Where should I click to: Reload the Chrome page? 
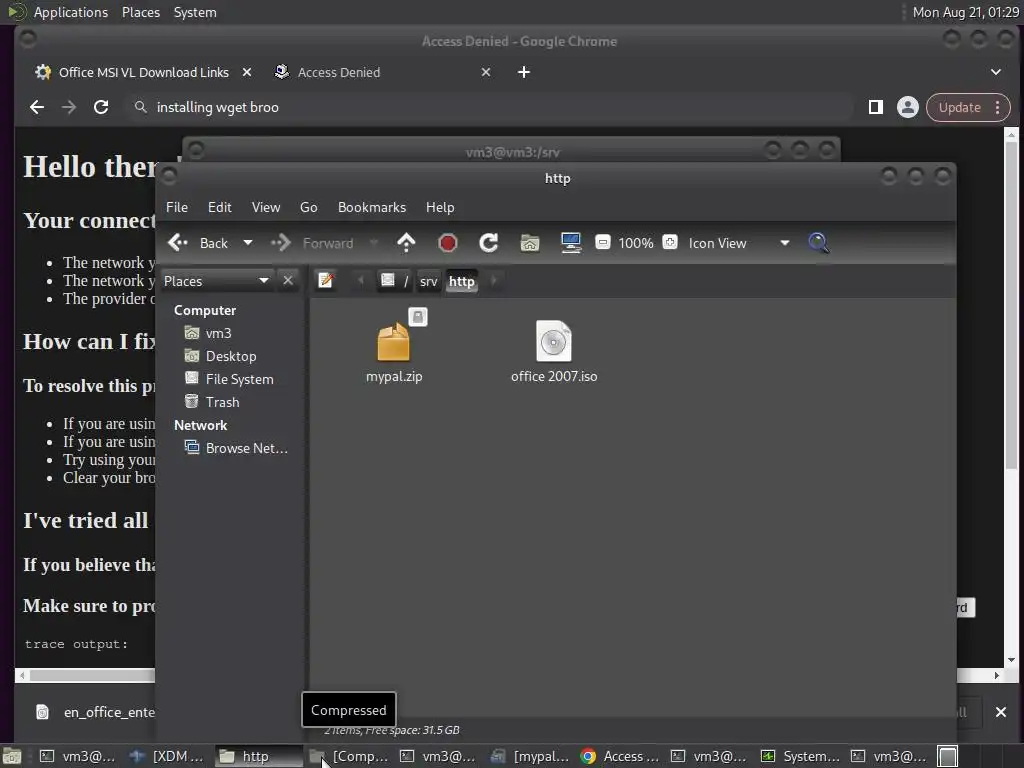tap(101, 107)
